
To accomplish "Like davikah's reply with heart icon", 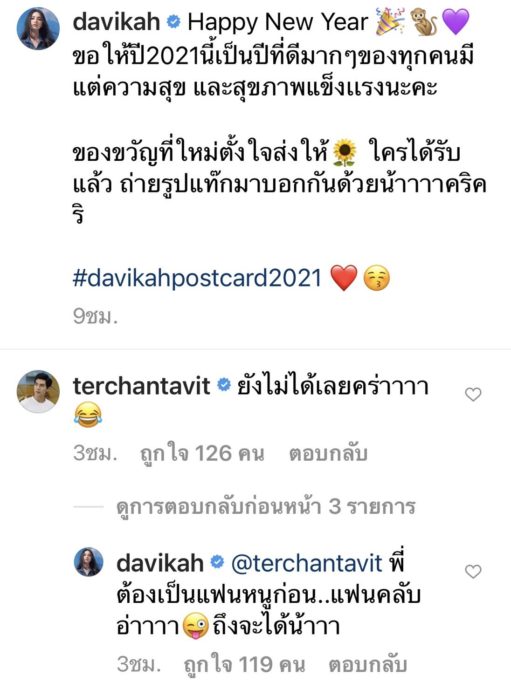I will pos(473,571).
